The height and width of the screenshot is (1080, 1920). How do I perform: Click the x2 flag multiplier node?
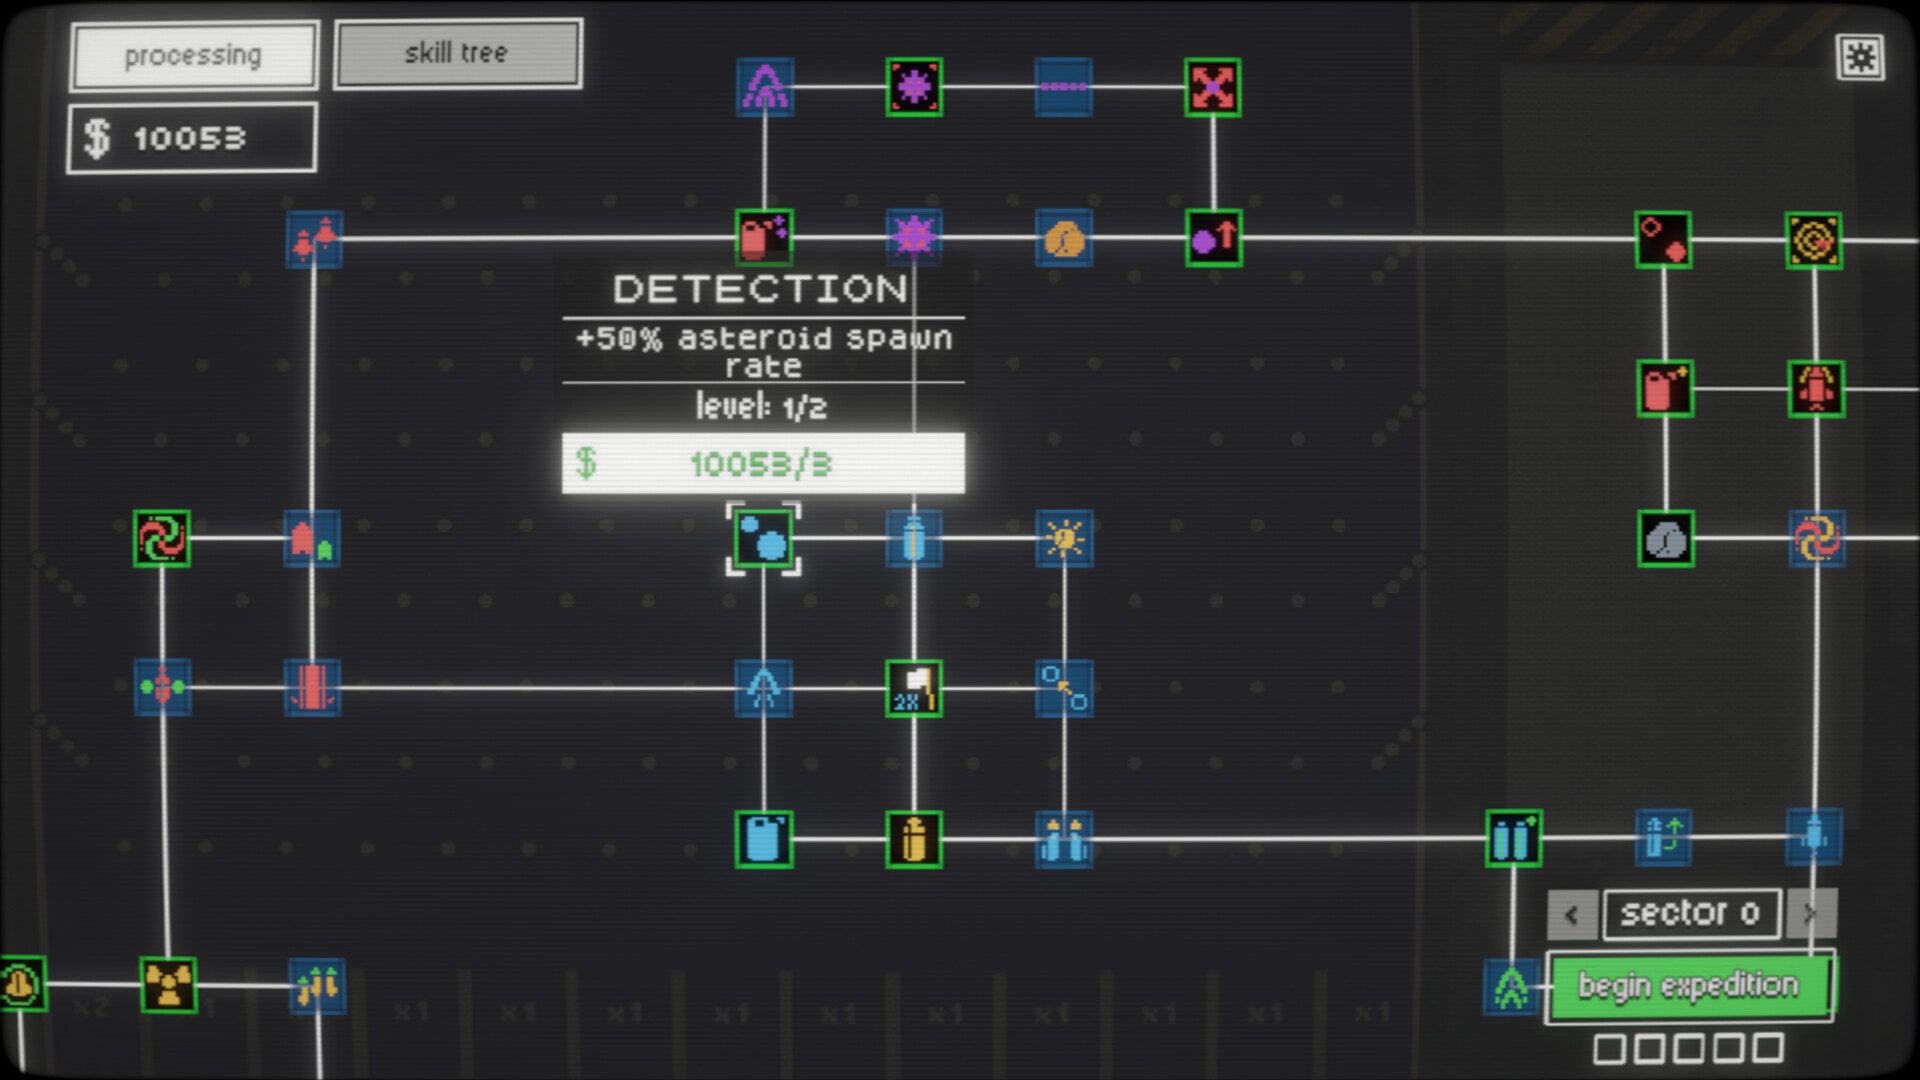point(913,689)
